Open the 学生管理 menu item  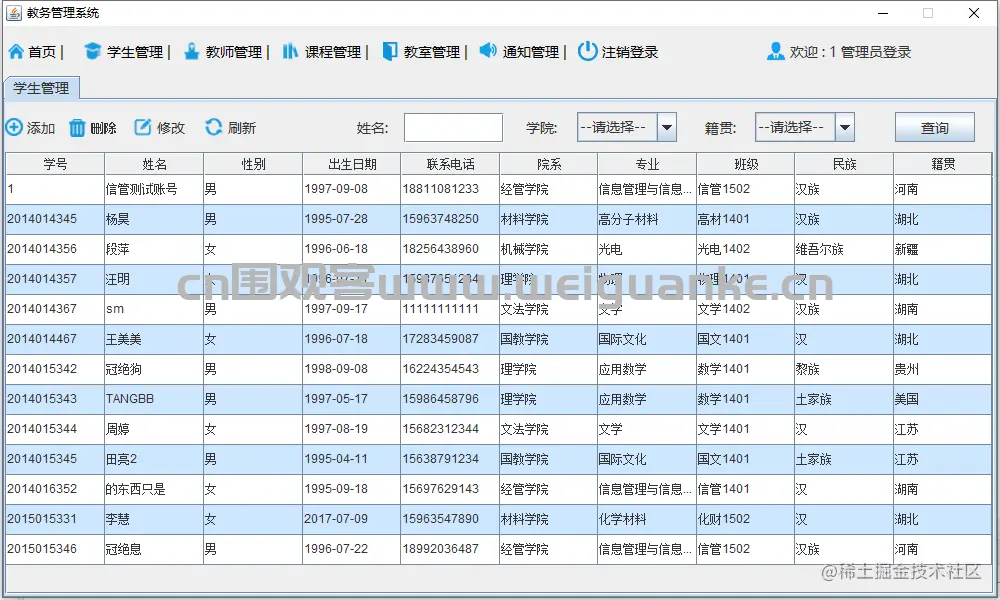coord(135,52)
